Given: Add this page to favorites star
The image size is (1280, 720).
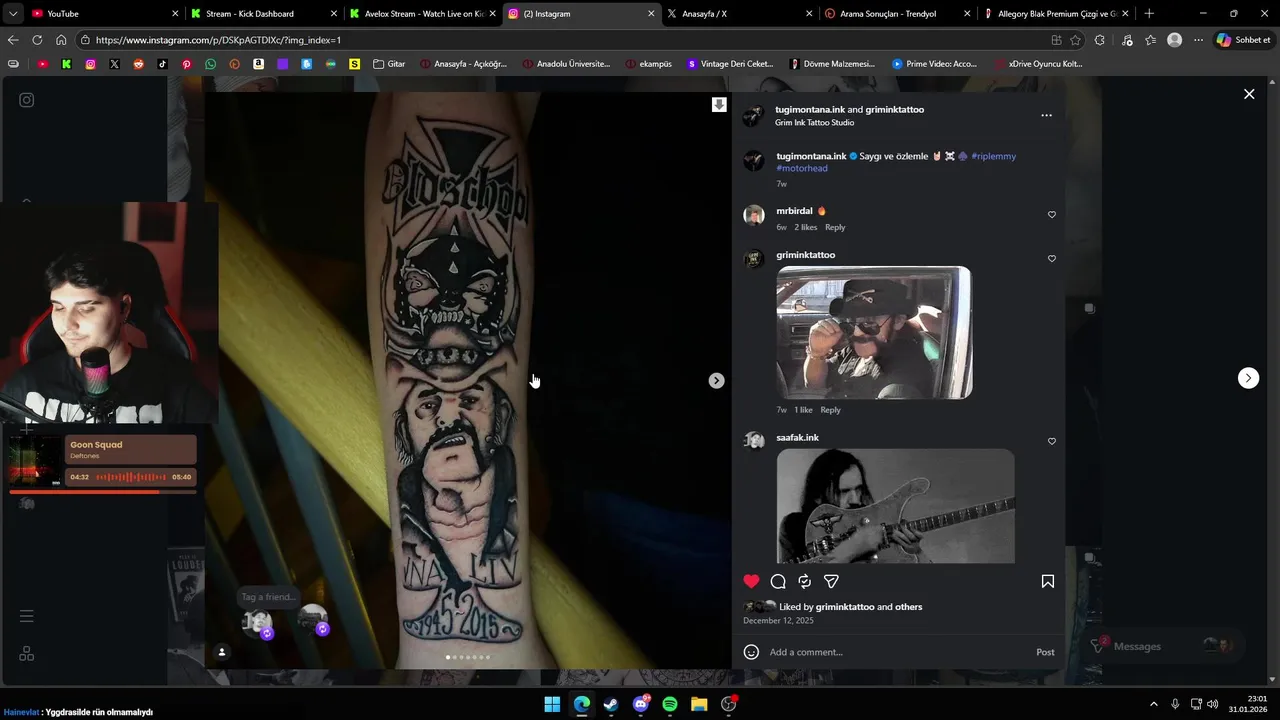Looking at the screenshot, I should (x=1076, y=40).
